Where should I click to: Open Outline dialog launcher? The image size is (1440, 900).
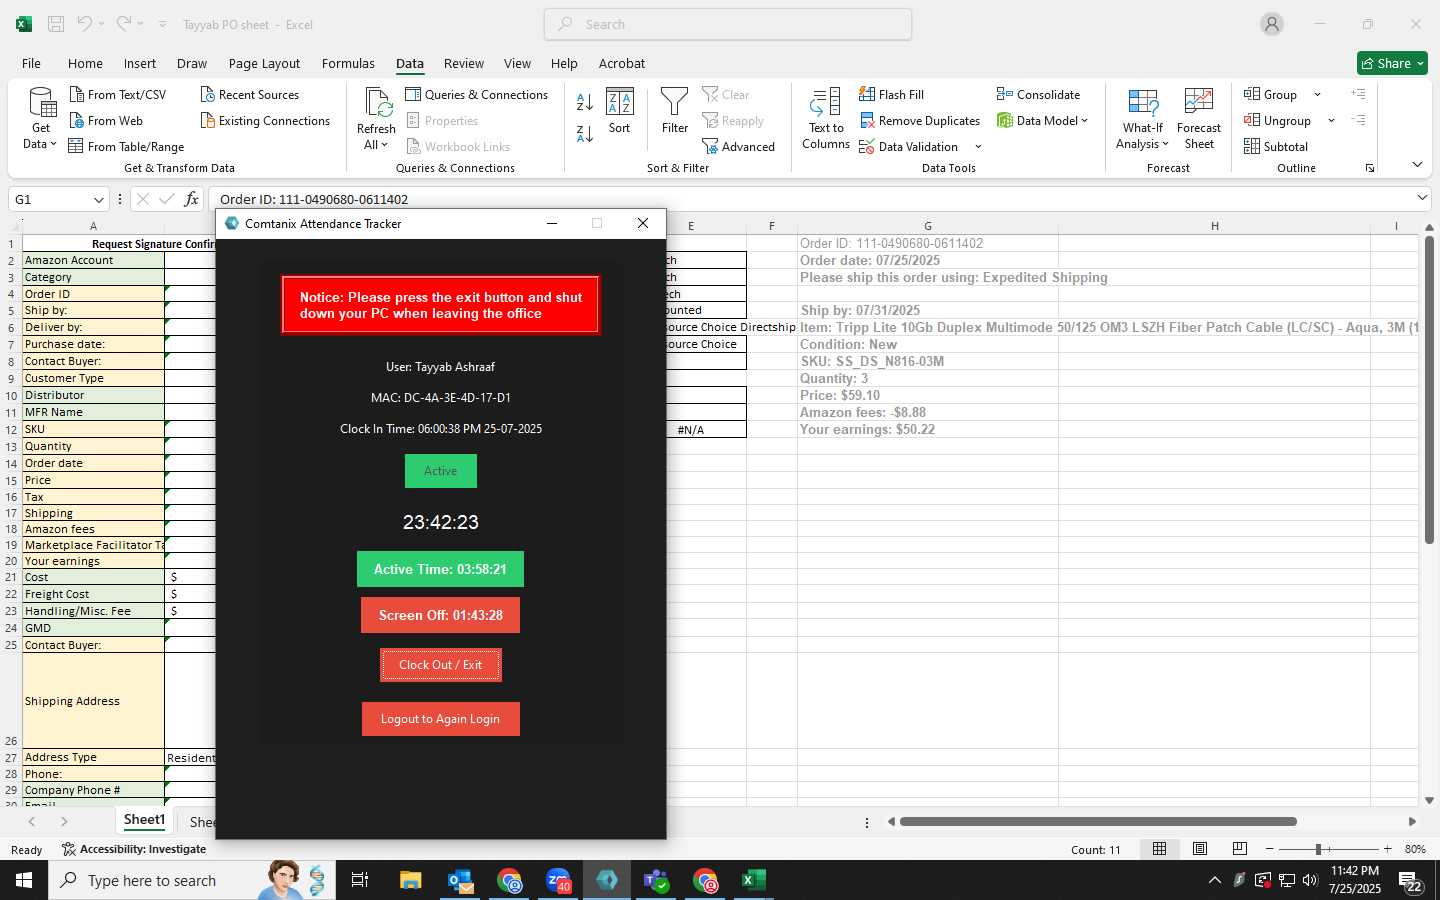click(1370, 169)
